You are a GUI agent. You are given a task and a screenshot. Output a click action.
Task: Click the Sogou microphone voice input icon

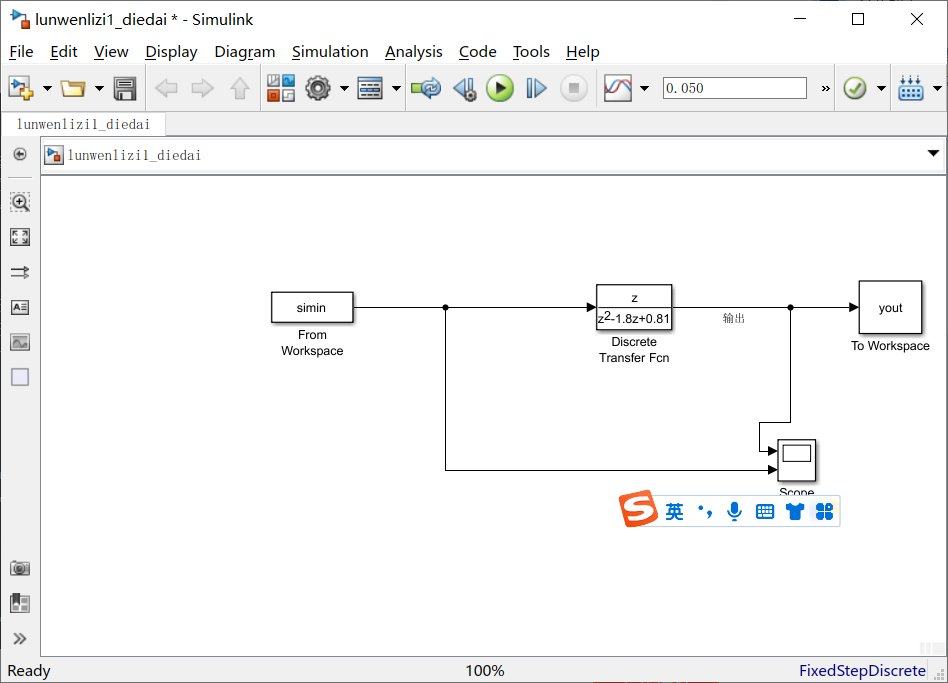(735, 512)
